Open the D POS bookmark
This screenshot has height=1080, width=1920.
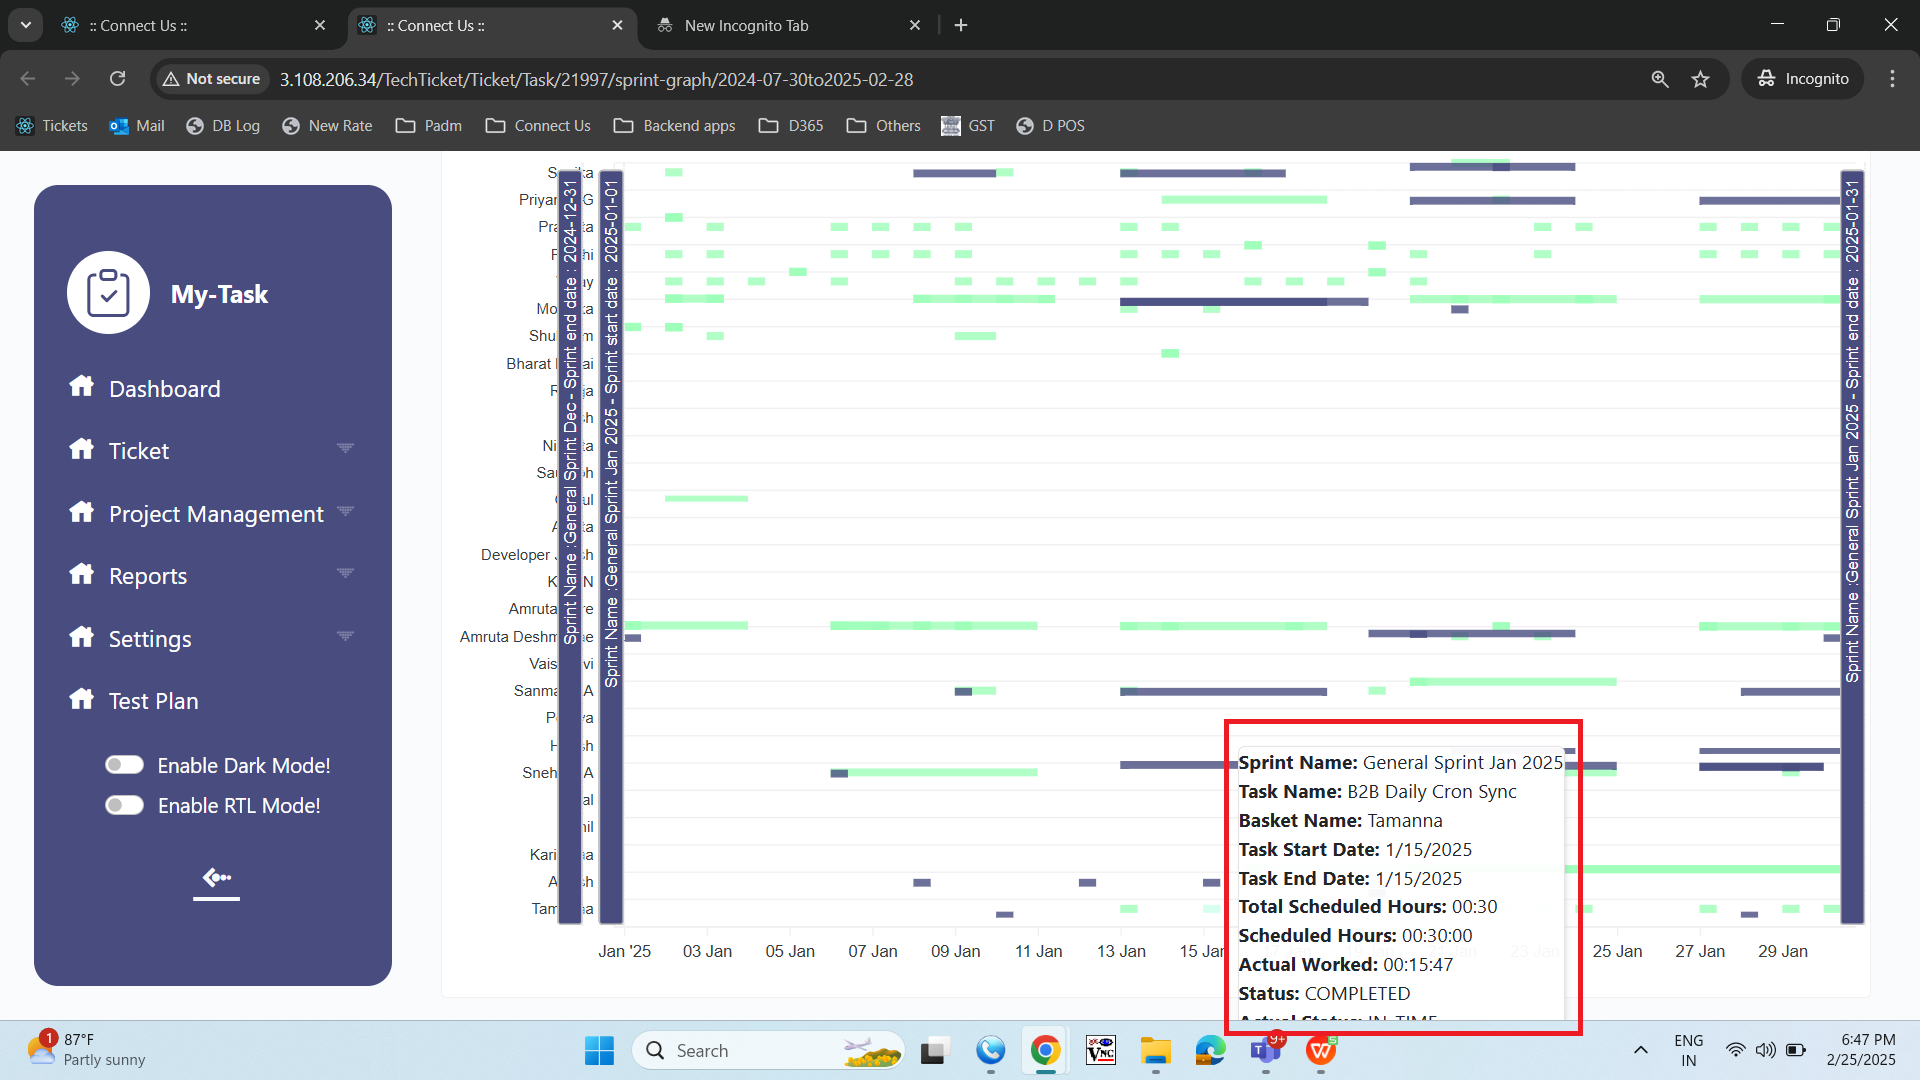click(x=1051, y=126)
